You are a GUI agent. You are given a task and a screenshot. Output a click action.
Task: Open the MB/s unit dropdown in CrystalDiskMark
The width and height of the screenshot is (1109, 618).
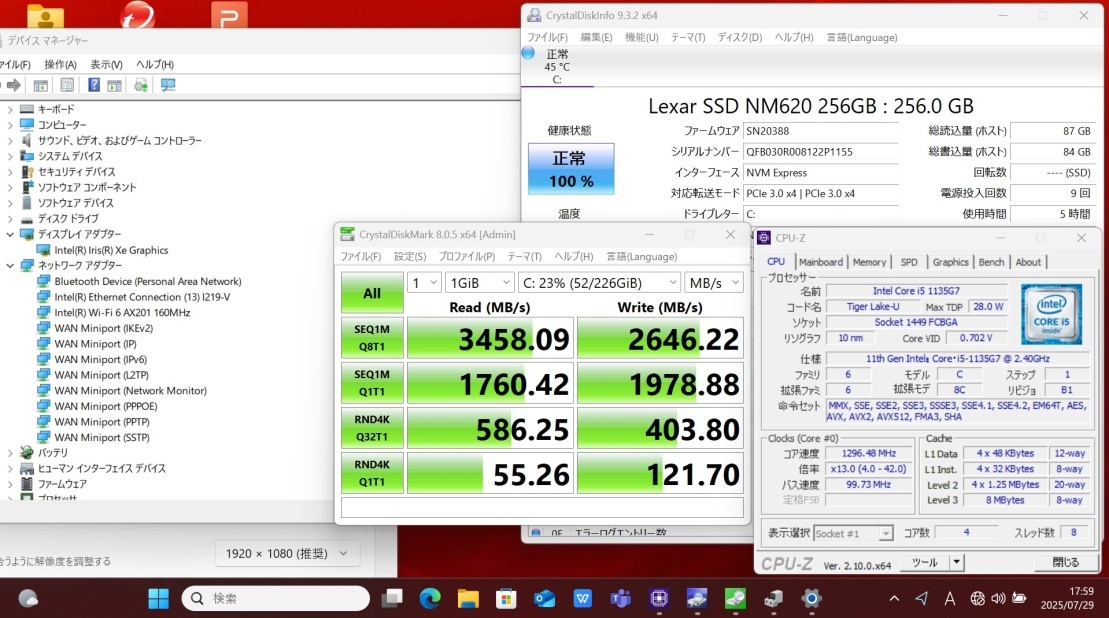714,283
